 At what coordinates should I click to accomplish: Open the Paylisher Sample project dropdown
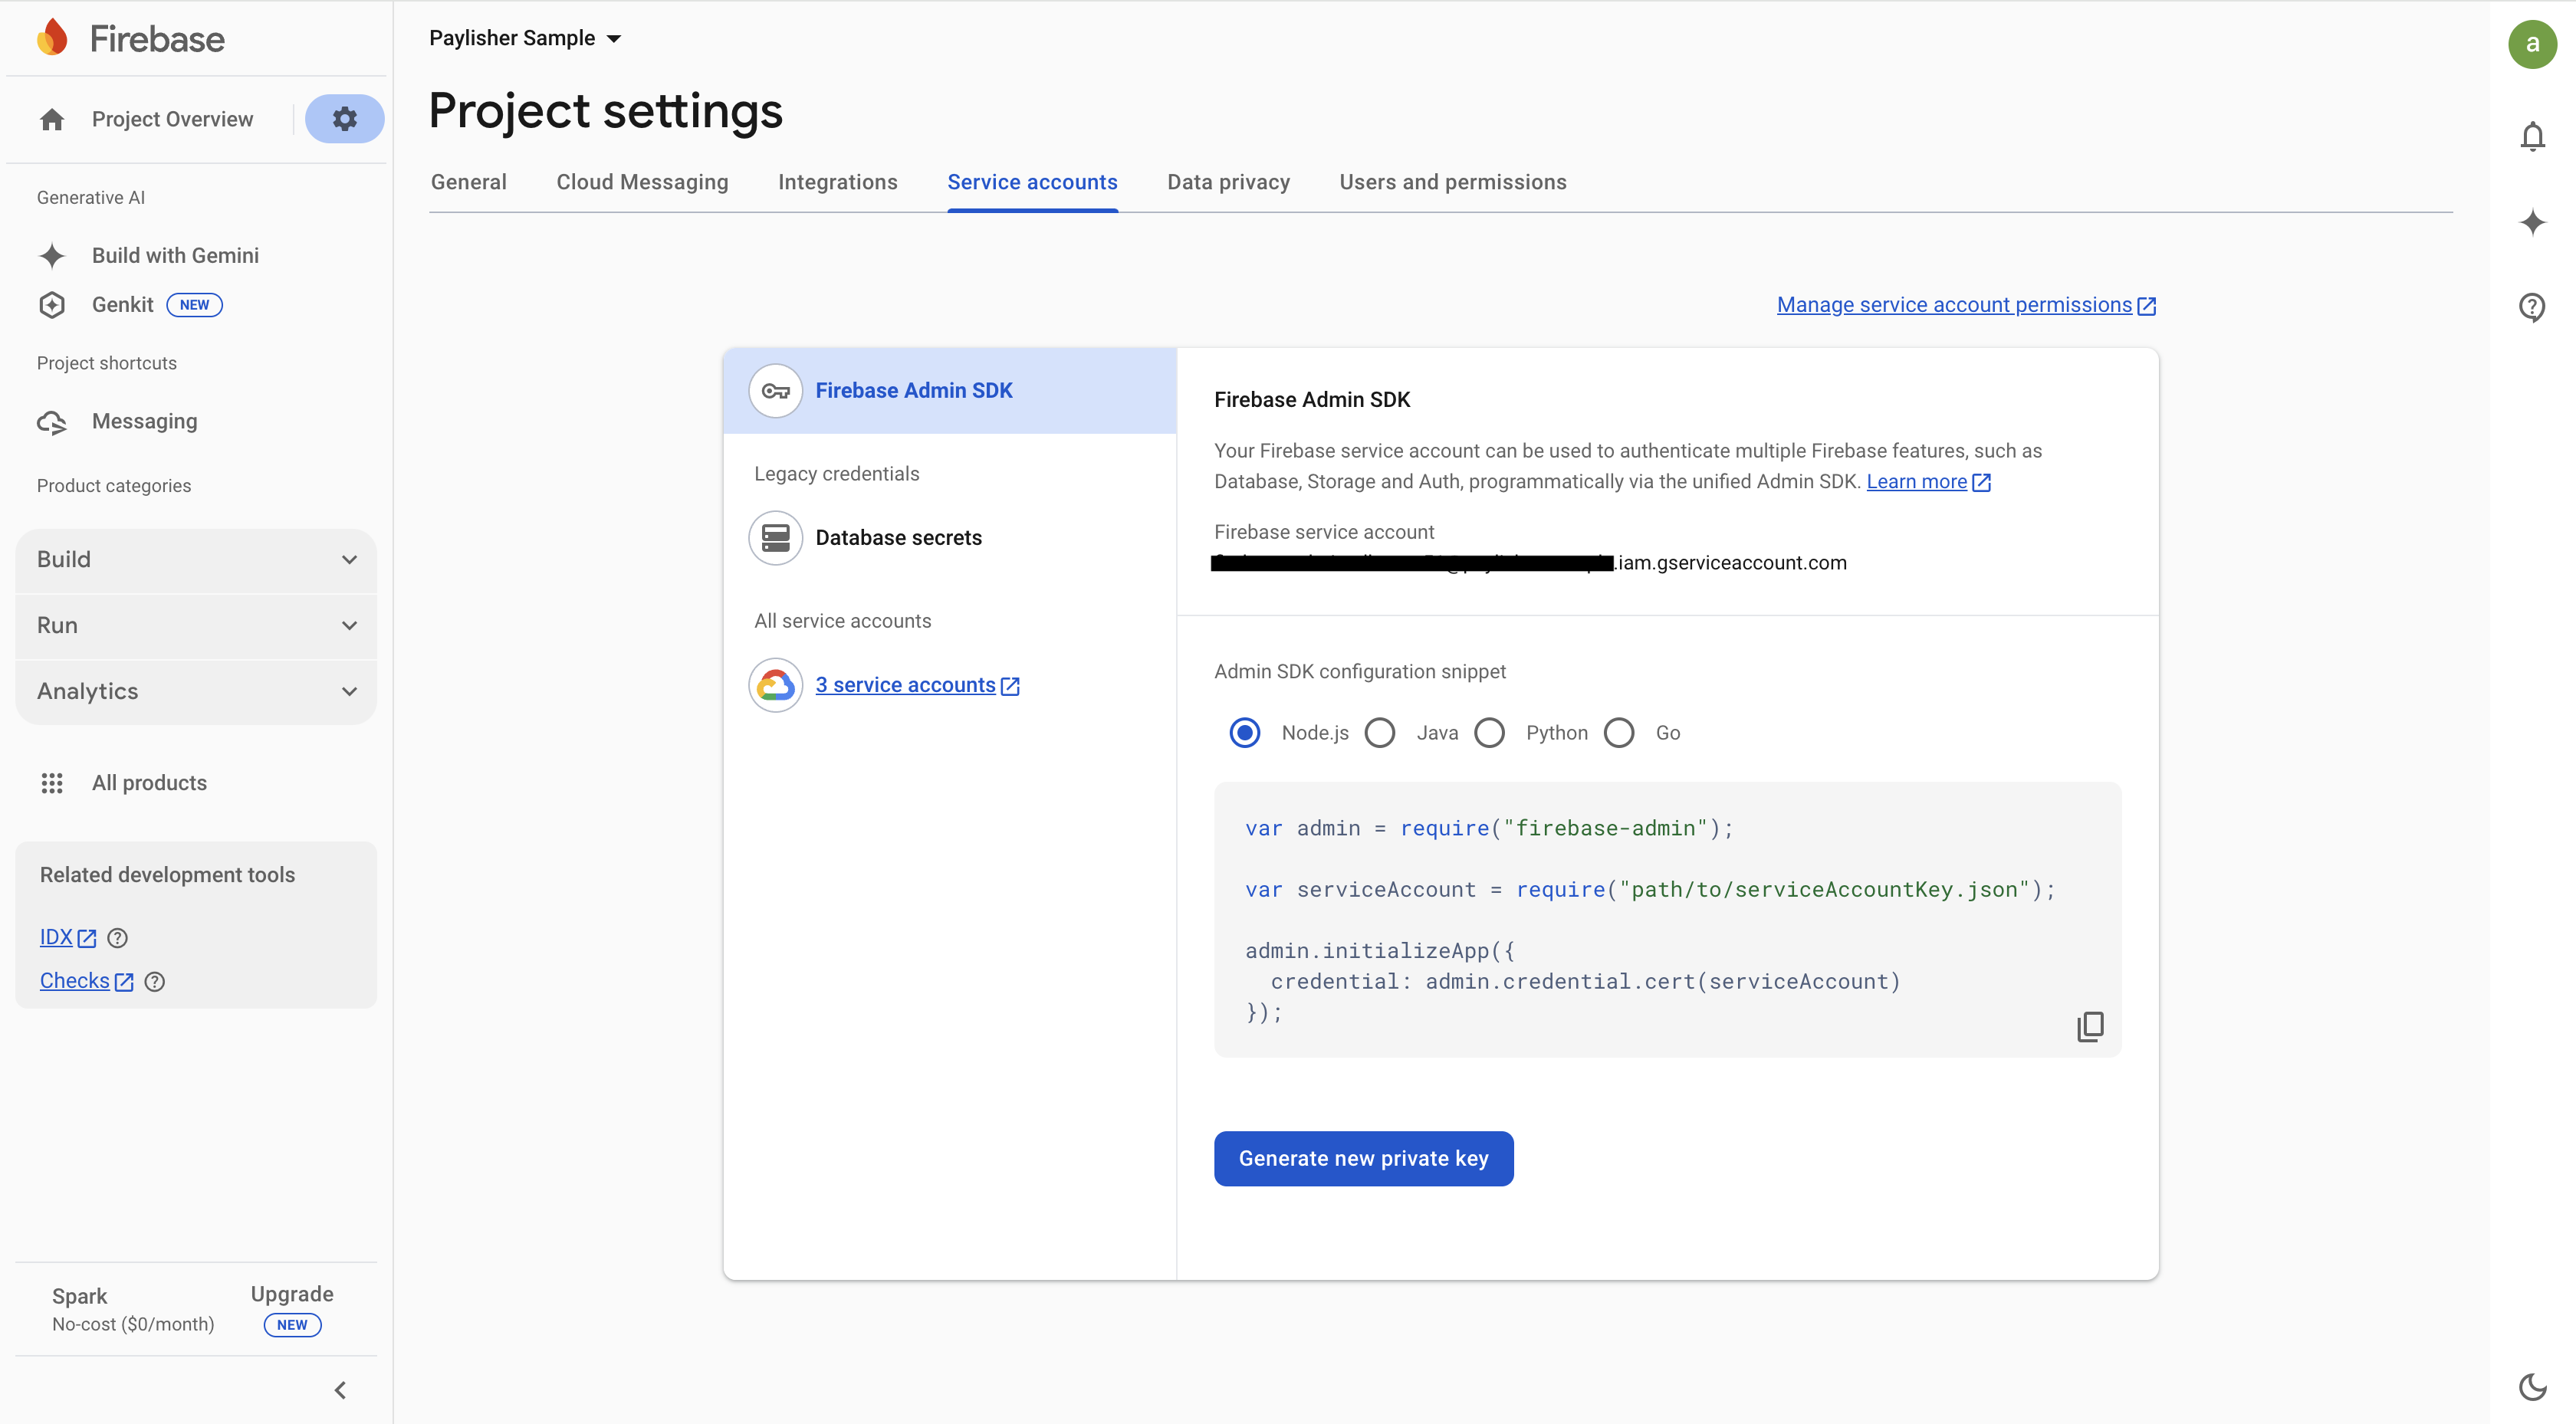tap(525, 38)
